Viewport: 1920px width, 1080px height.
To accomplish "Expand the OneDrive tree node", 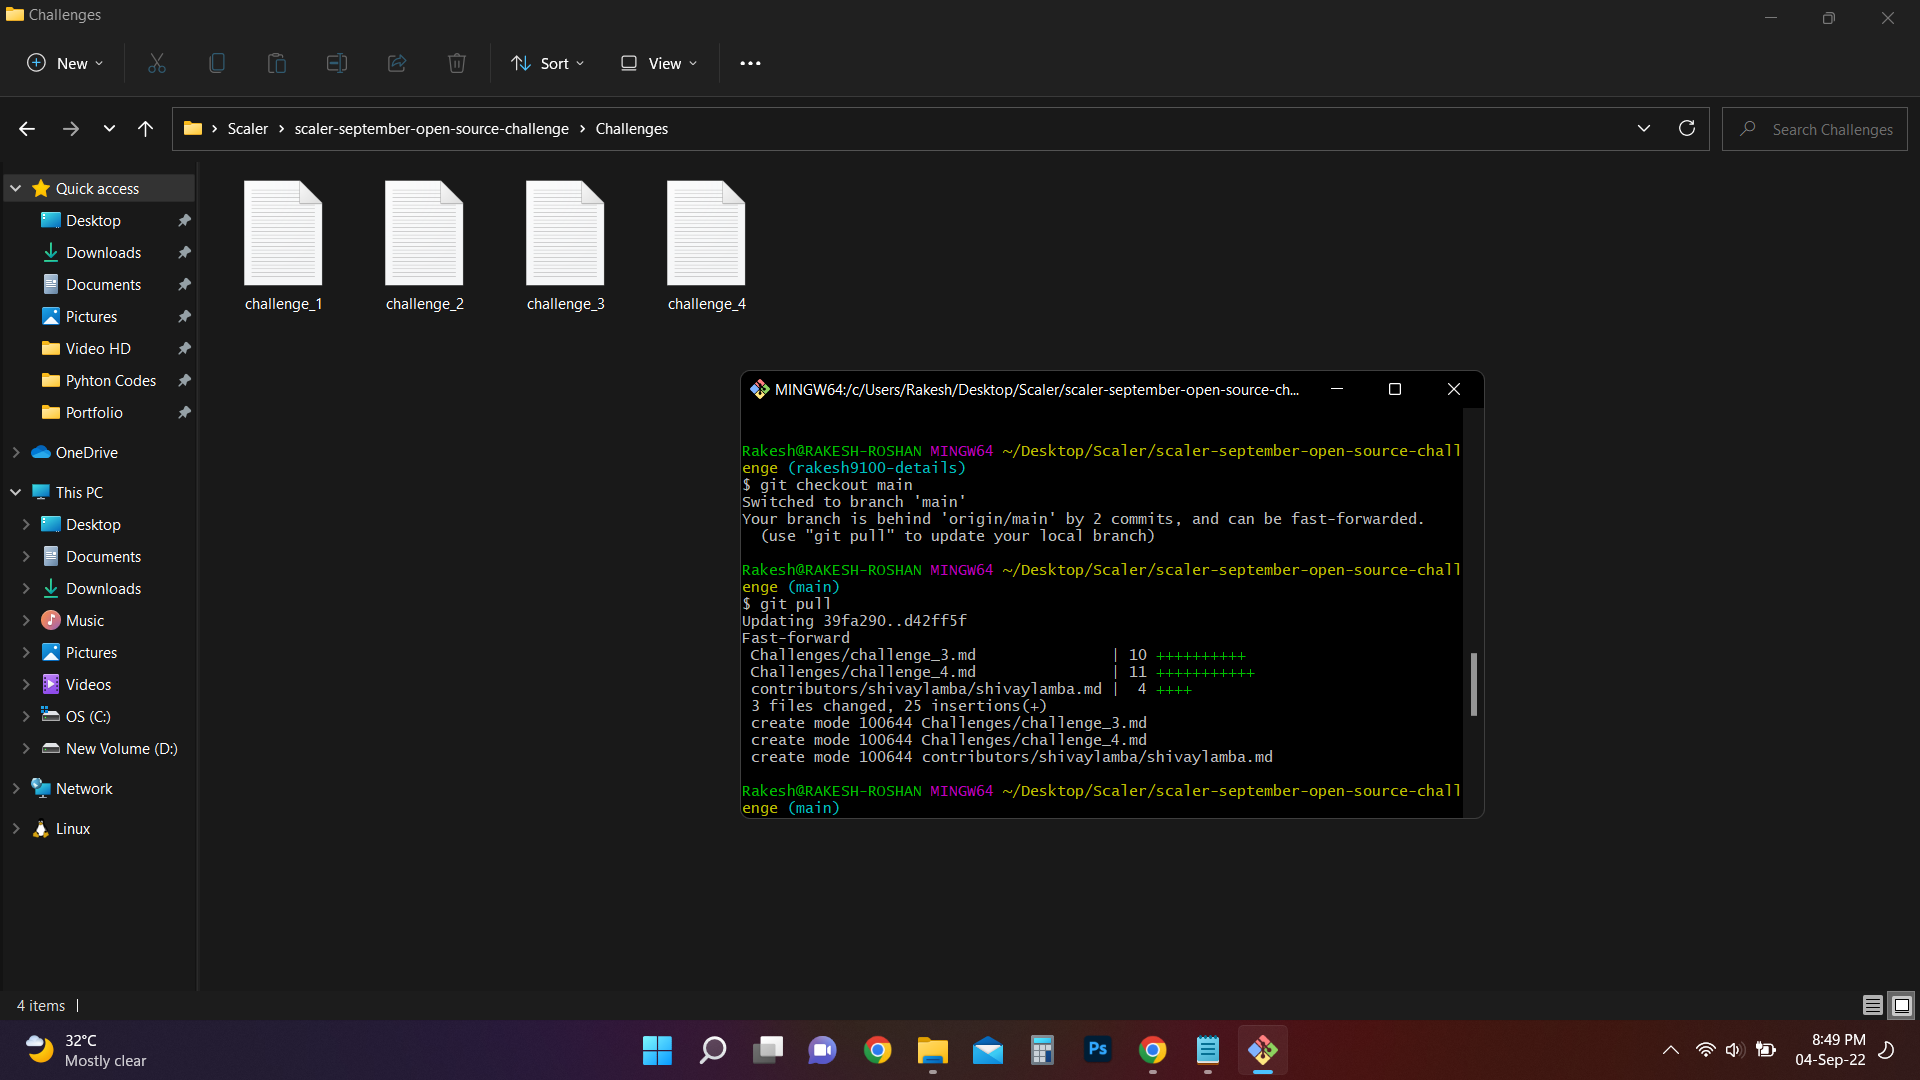I will 16,453.
